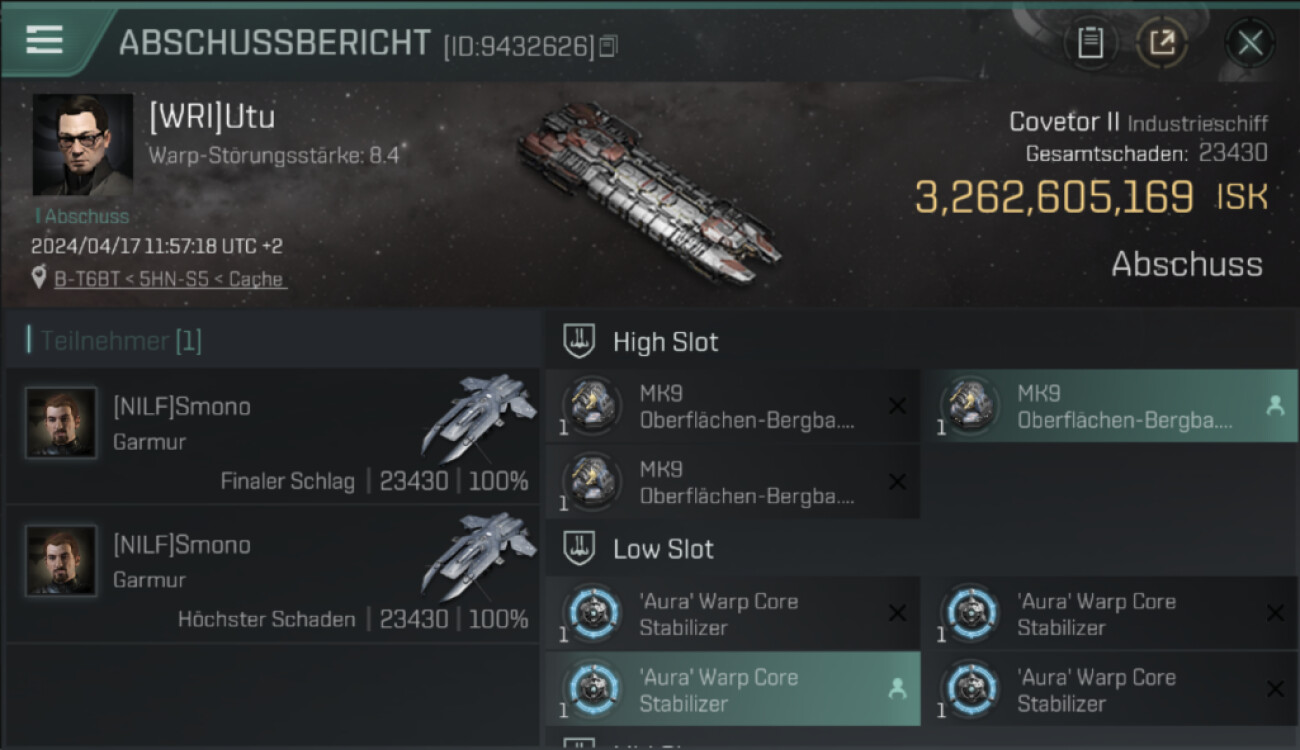View the [WRI]Utu pilot portrait
The height and width of the screenshot is (750, 1300).
83,145
